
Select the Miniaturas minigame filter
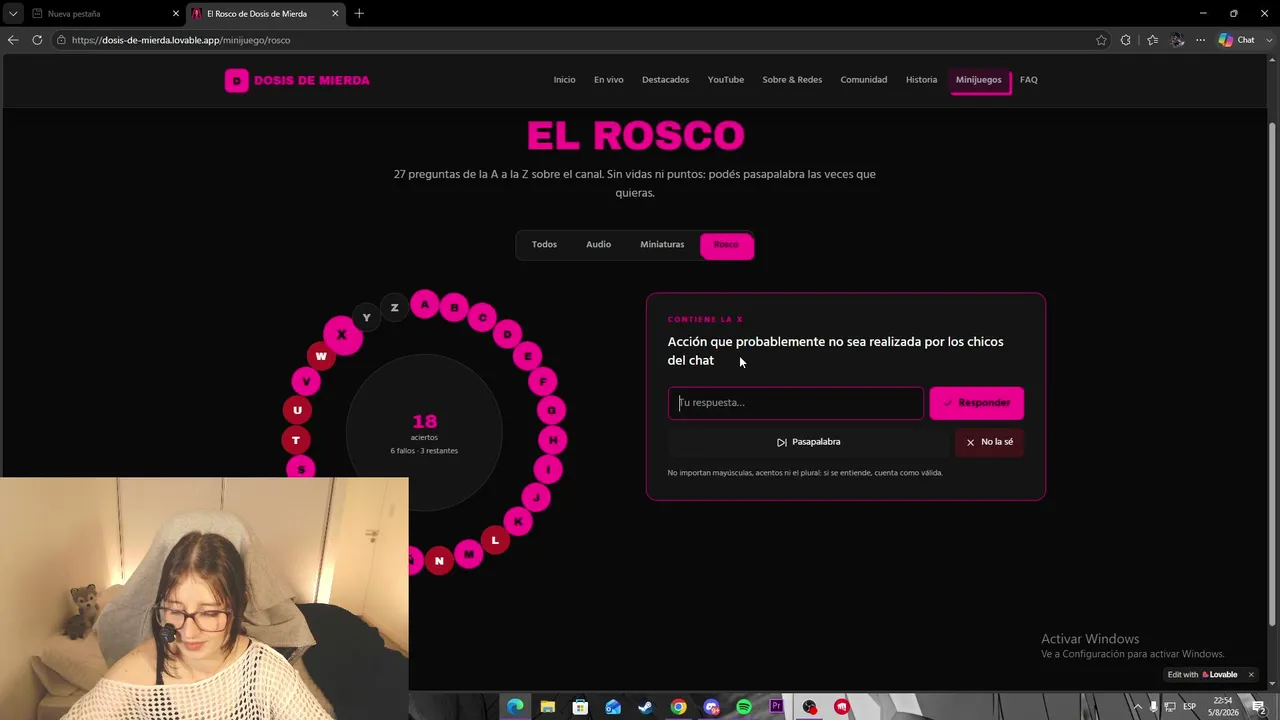click(x=662, y=245)
